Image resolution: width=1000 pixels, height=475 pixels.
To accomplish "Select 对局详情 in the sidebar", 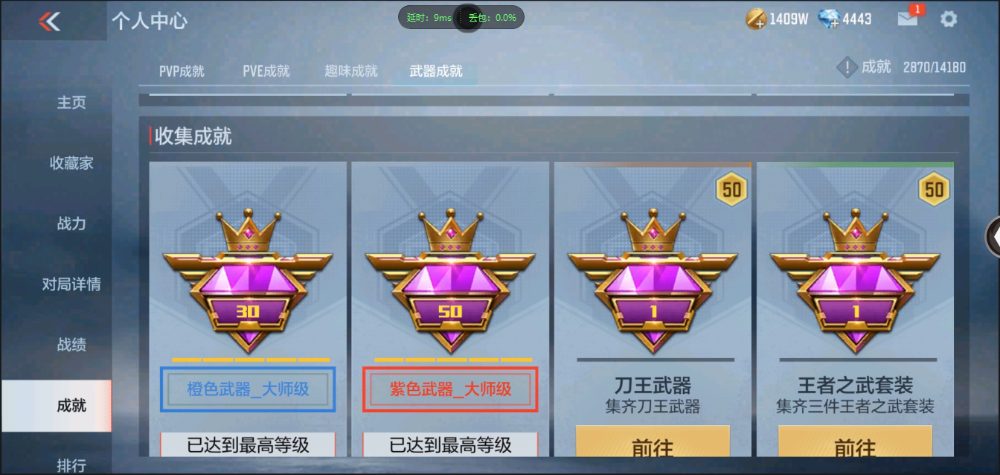I will [x=71, y=284].
